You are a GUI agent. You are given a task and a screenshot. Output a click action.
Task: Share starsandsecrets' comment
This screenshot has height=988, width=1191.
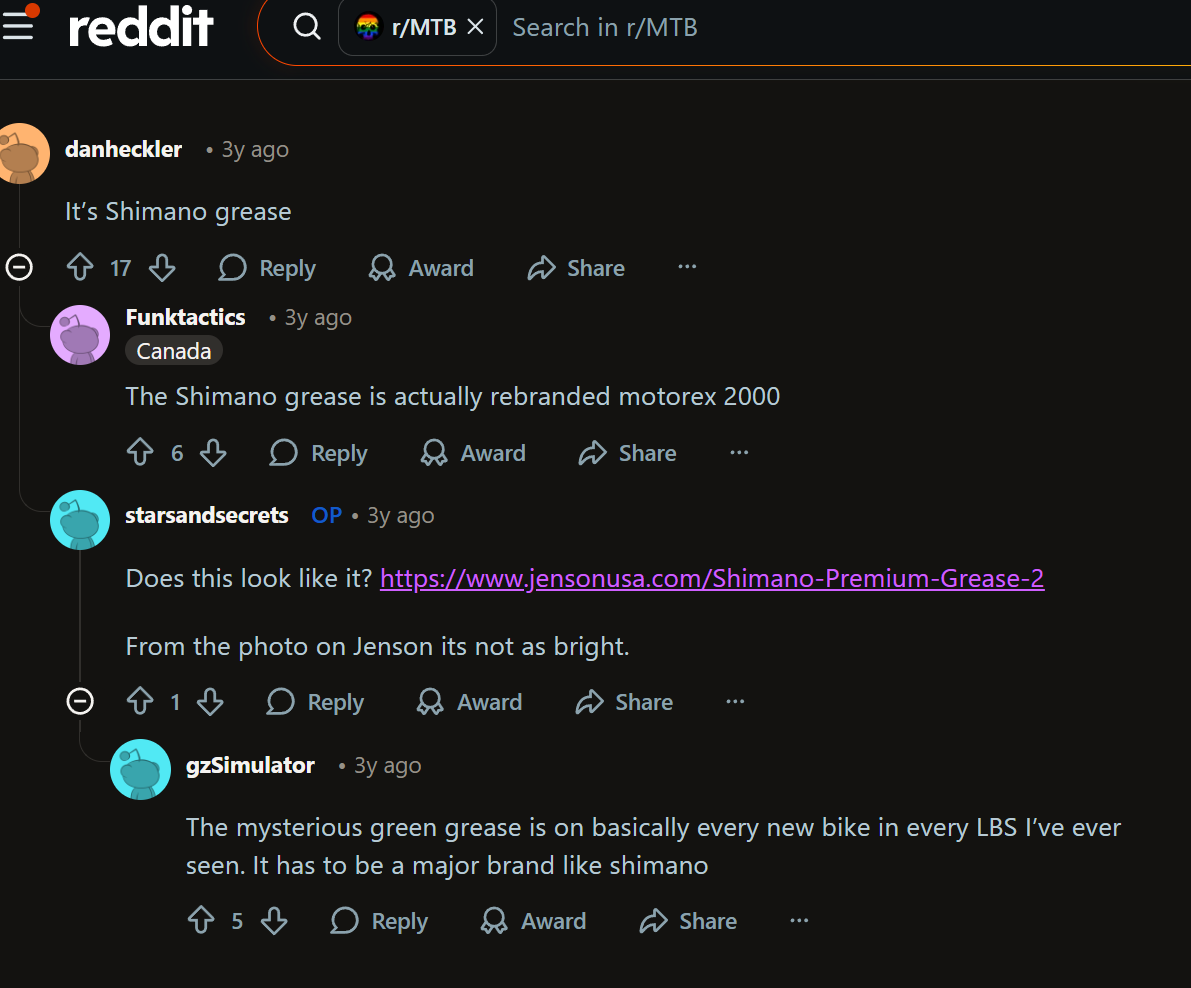(624, 702)
